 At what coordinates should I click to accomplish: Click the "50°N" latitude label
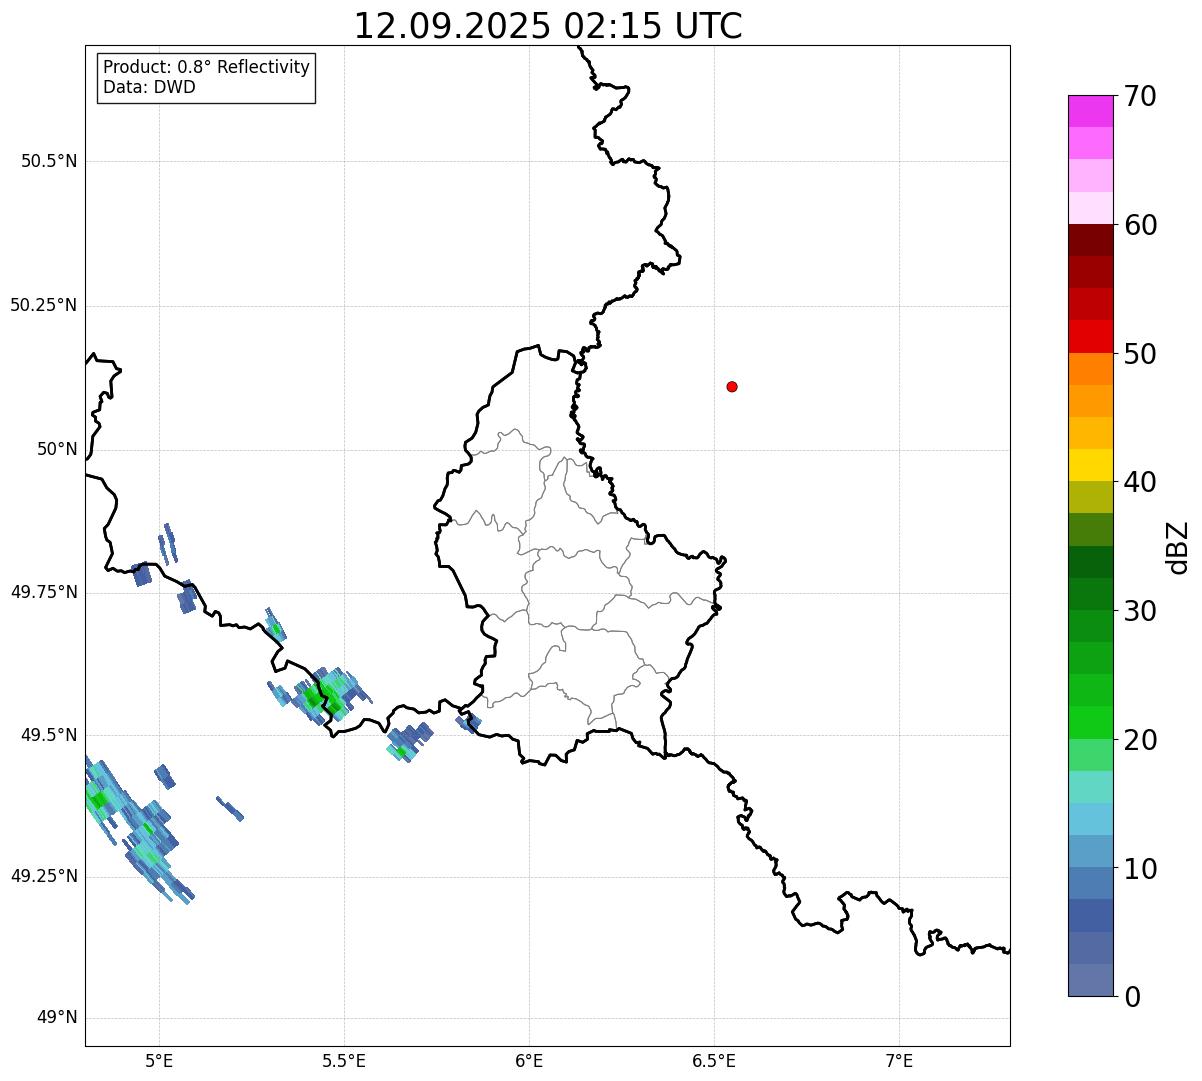coord(57,449)
